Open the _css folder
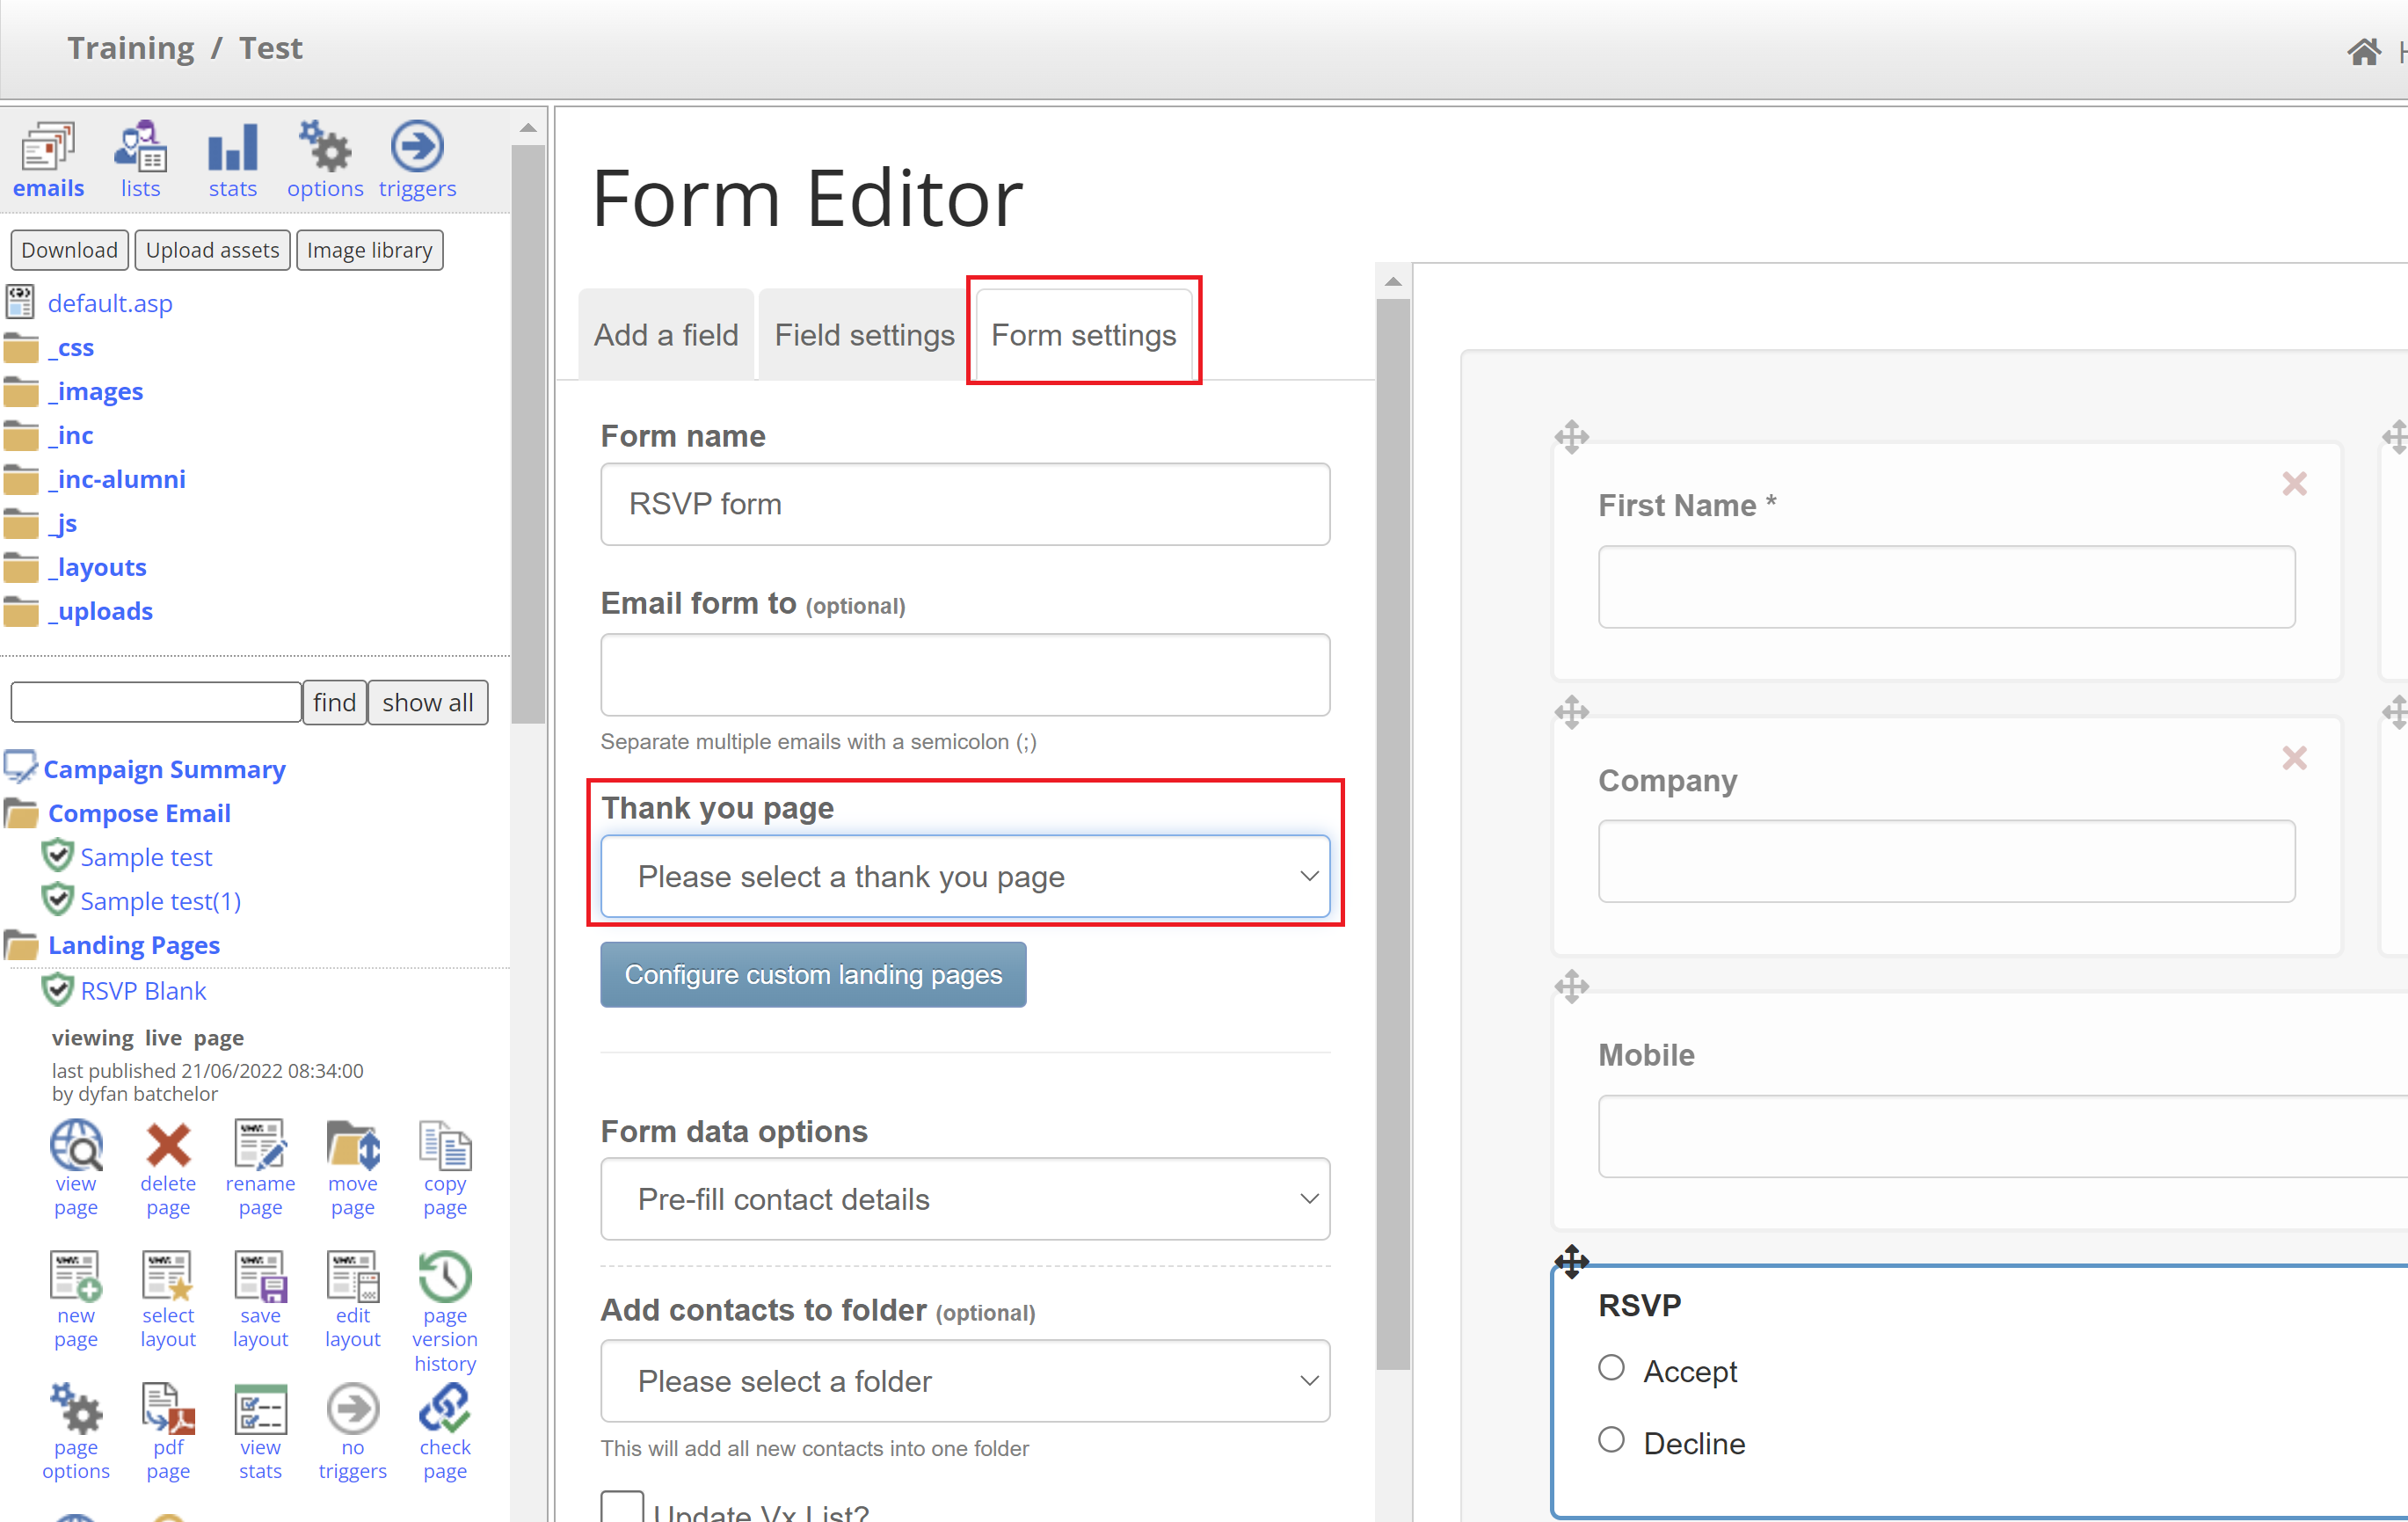Screen dimensions: 2408x1522 point(71,347)
